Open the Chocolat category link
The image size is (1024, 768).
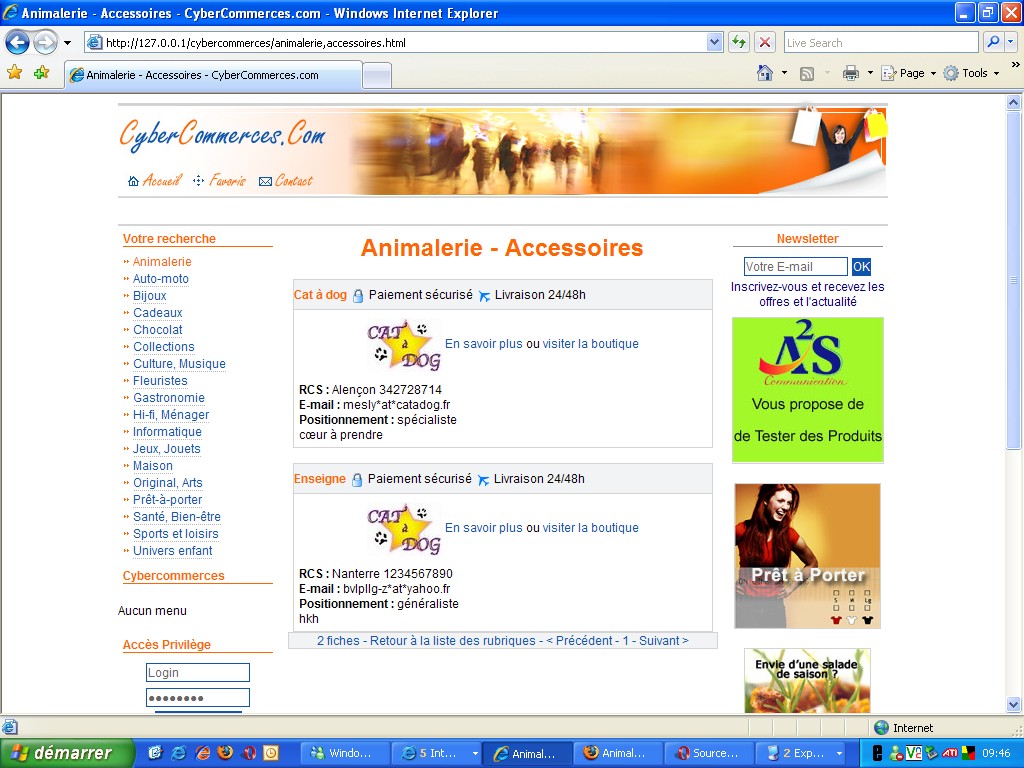coord(157,330)
